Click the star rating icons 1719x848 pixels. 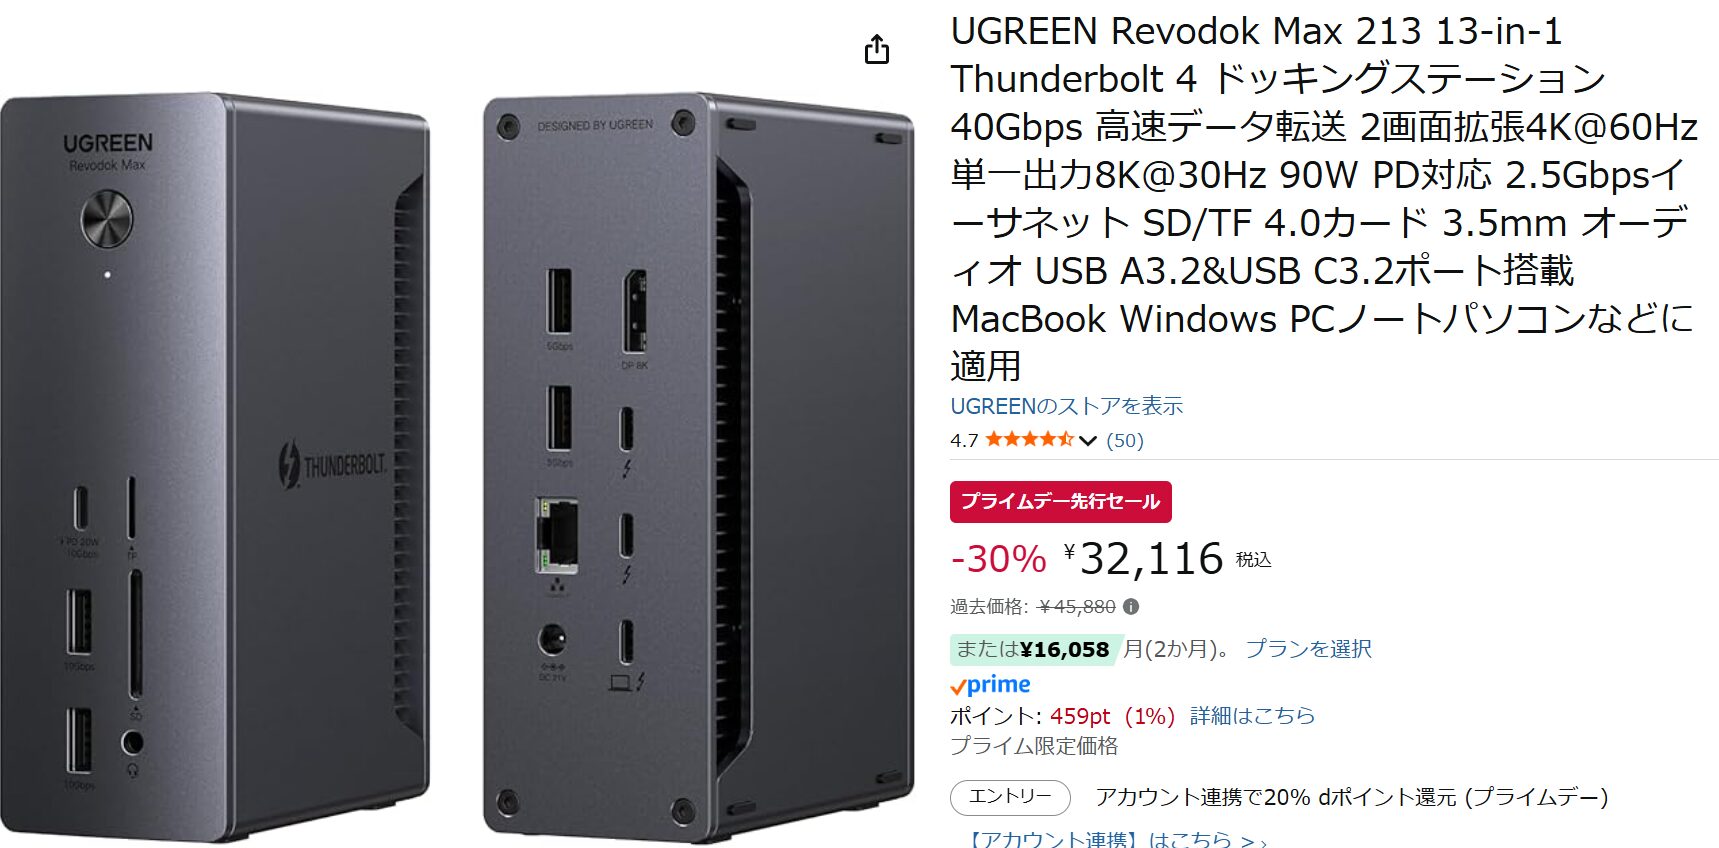1029,439
